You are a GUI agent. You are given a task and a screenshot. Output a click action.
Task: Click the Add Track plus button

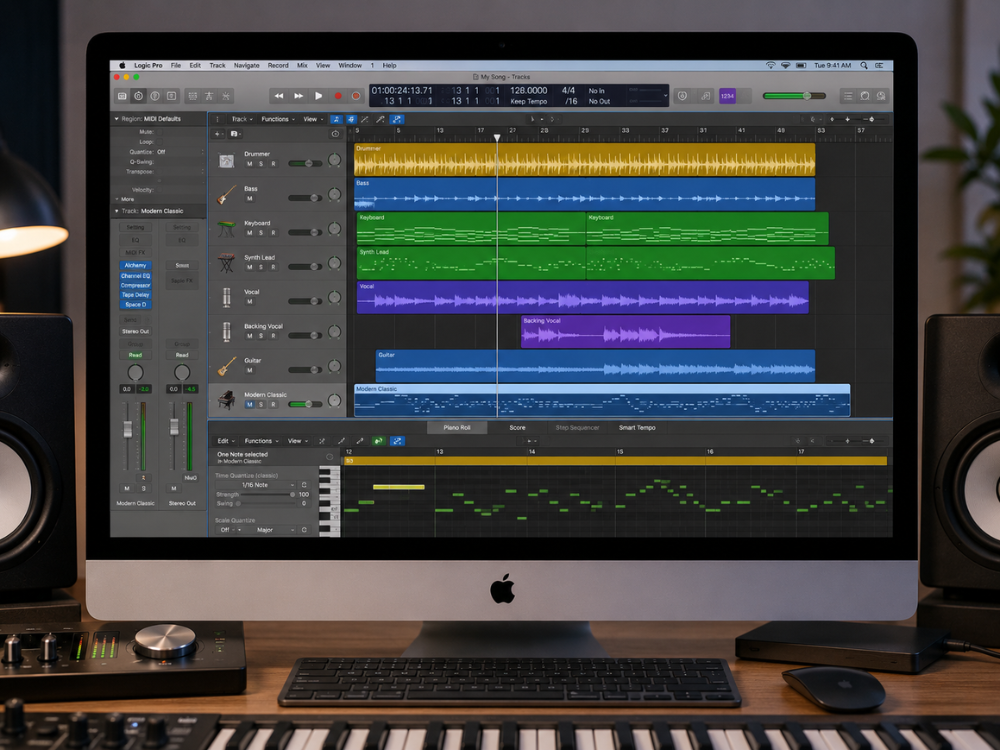tap(218, 134)
